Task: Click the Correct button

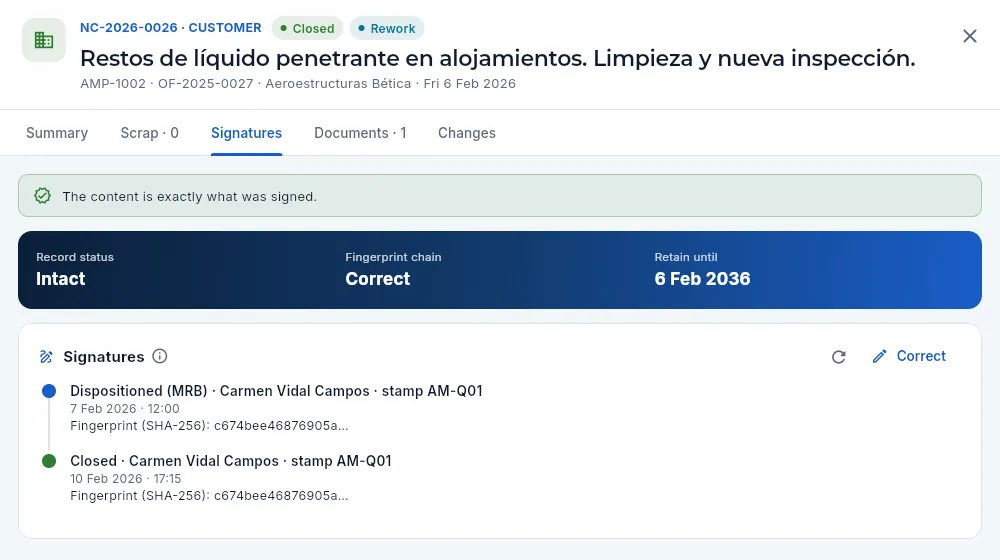Action: click(x=909, y=356)
